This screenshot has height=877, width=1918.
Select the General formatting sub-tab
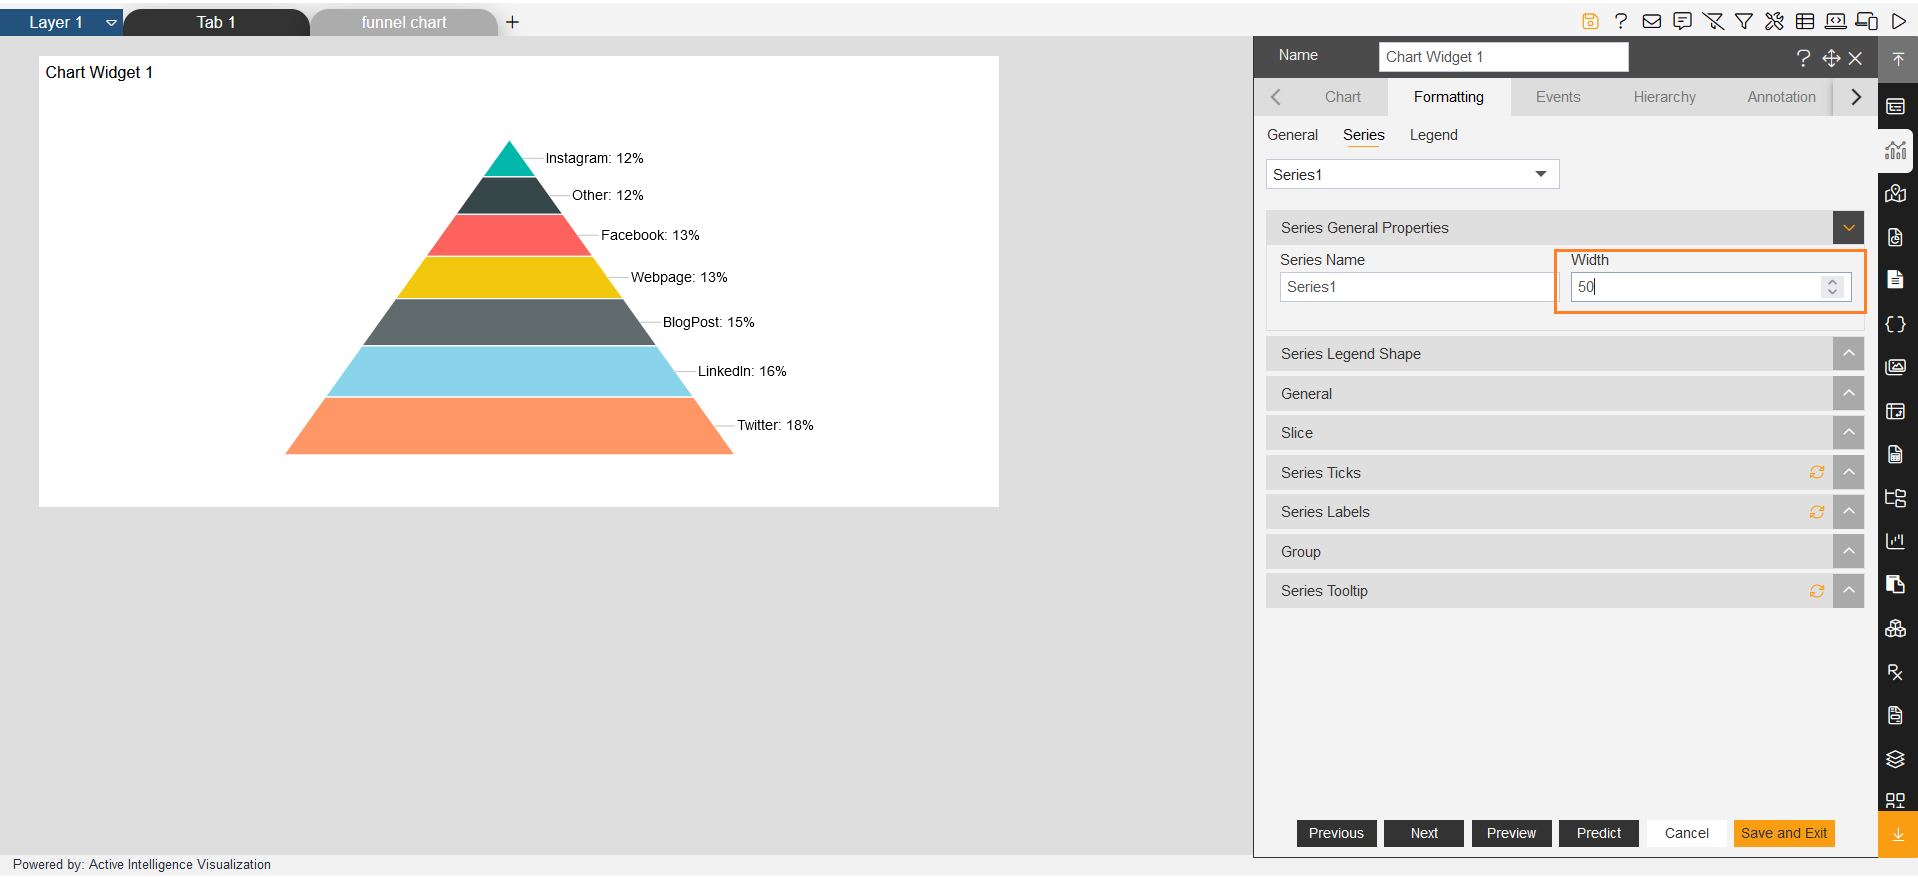tap(1292, 135)
